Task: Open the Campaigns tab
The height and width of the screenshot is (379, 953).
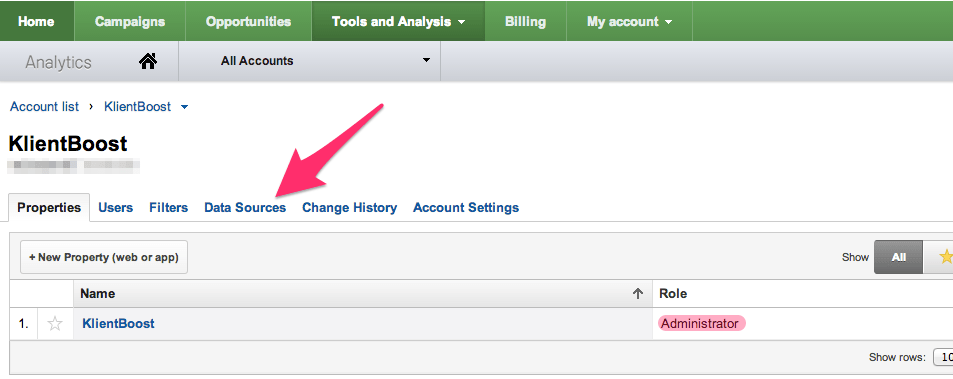Action: click(x=129, y=22)
